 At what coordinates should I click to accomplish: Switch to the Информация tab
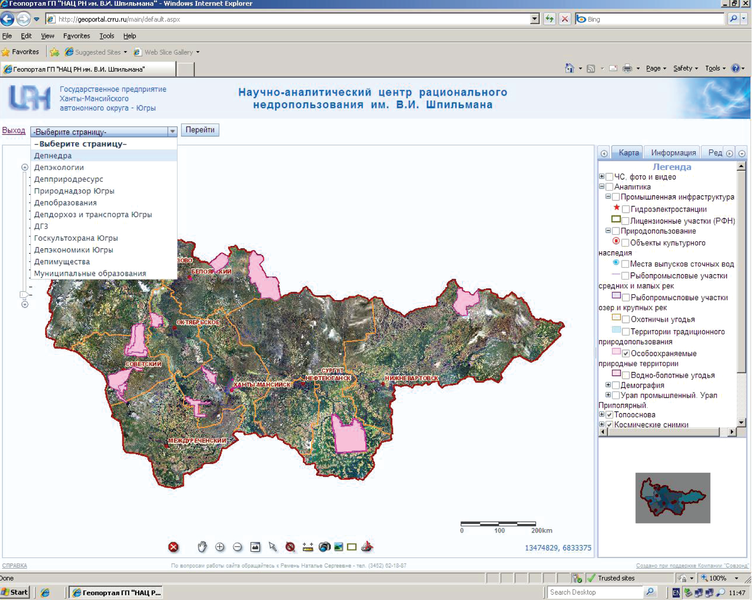coord(673,153)
